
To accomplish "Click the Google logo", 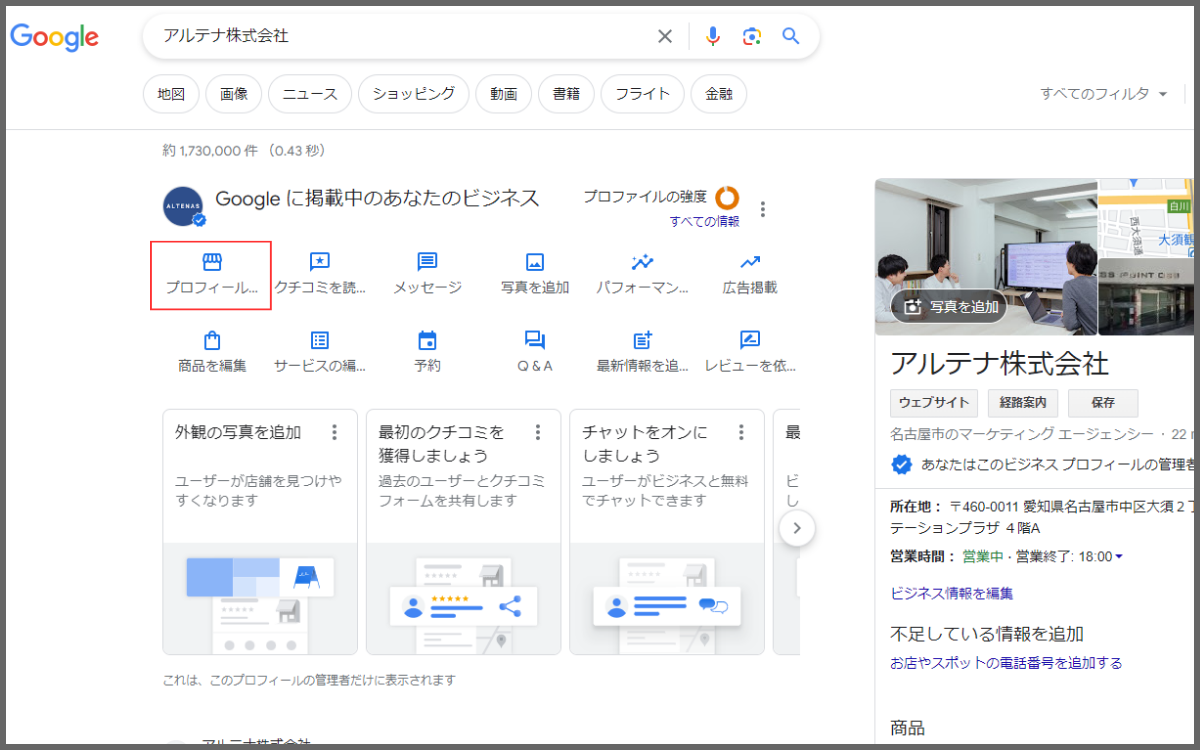I will pos(54,38).
